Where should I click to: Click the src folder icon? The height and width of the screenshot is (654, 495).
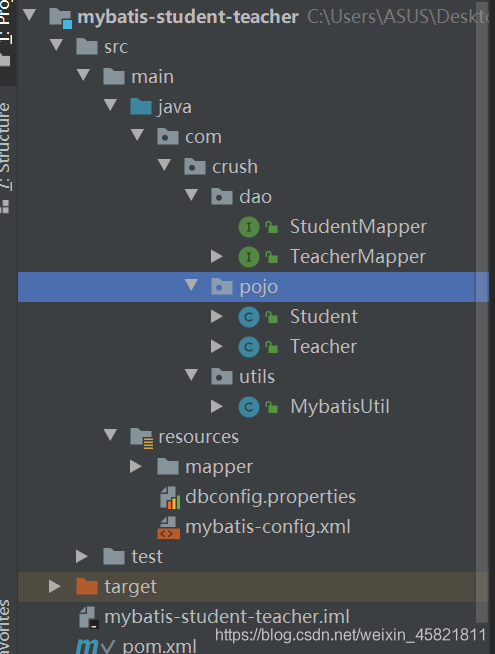click(87, 46)
